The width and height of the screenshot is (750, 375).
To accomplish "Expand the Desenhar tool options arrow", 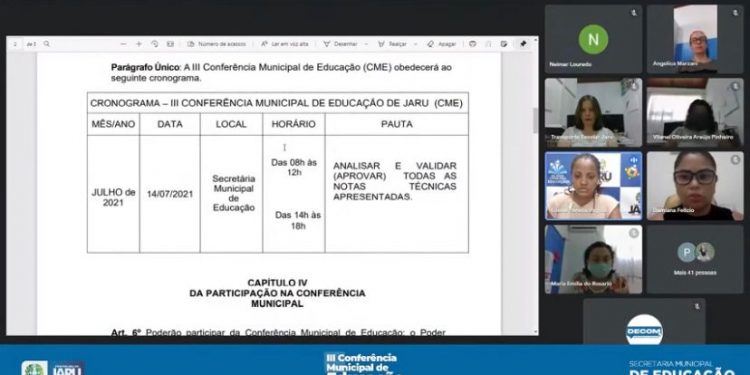I will (366, 44).
